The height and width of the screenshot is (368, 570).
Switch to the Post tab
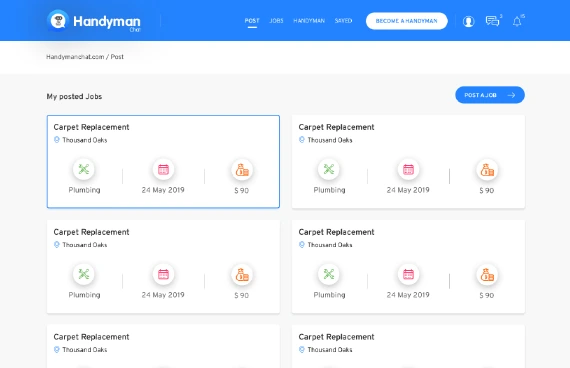coord(252,21)
